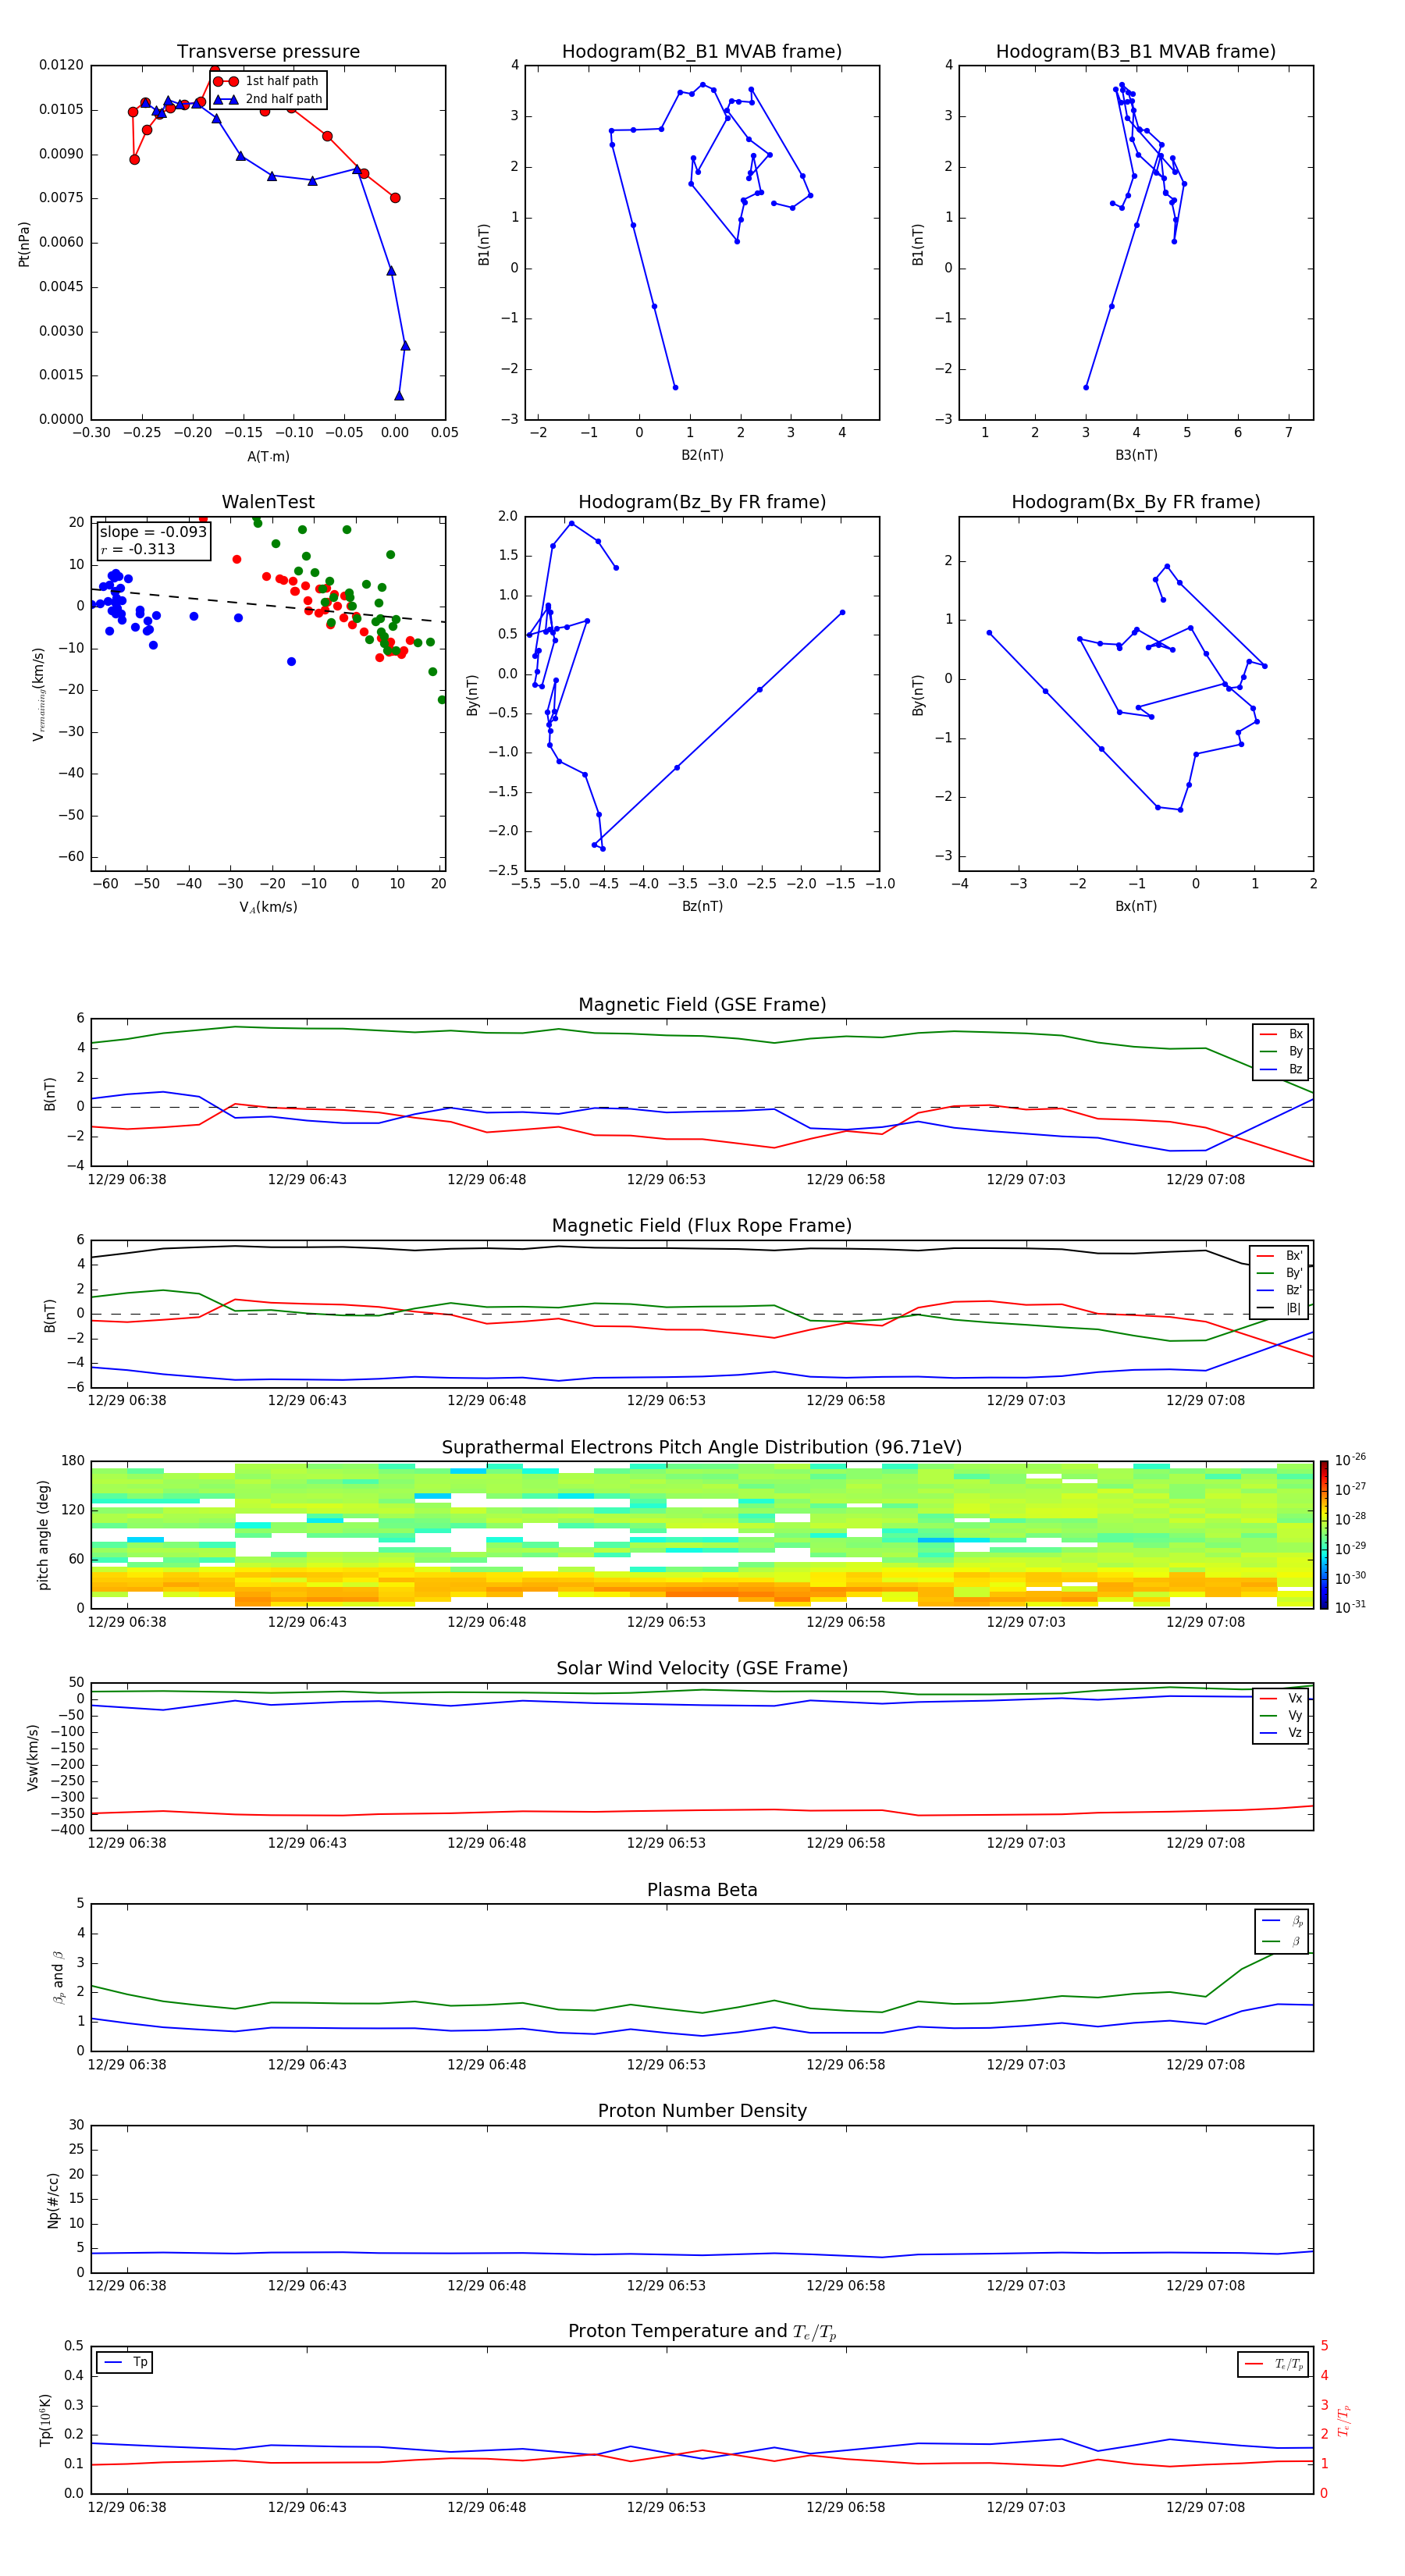
Task: Click the green β legend entry in Plasma Beta
Action: tap(1282, 1941)
